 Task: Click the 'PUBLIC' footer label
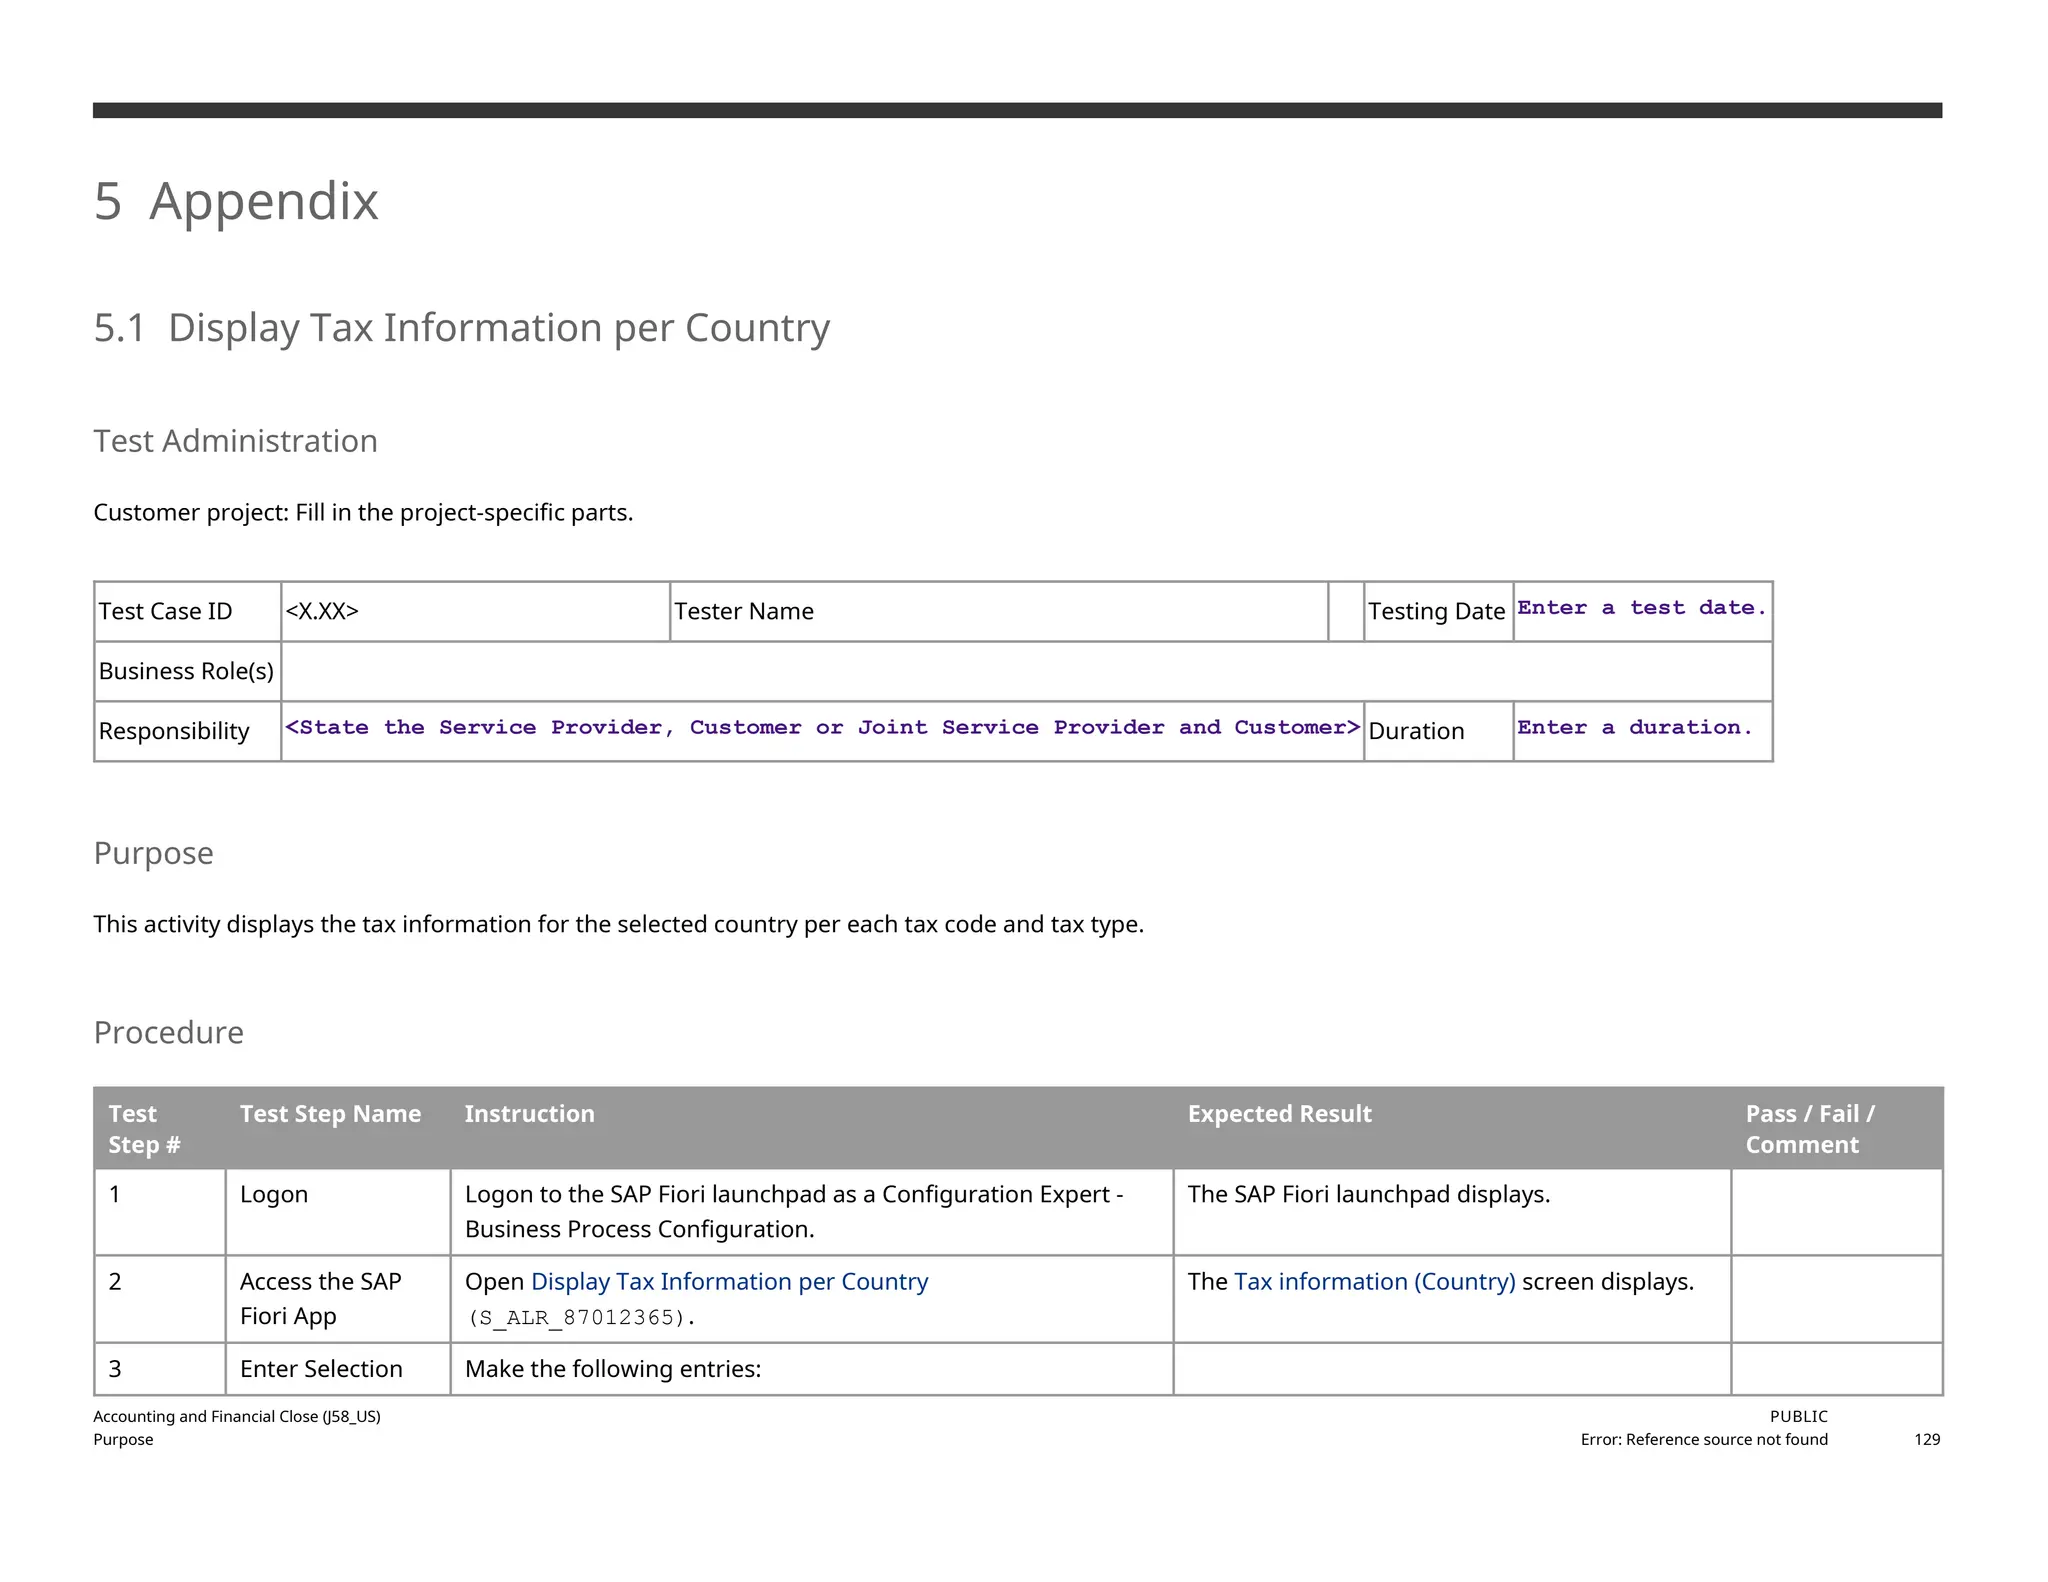[x=1798, y=1416]
